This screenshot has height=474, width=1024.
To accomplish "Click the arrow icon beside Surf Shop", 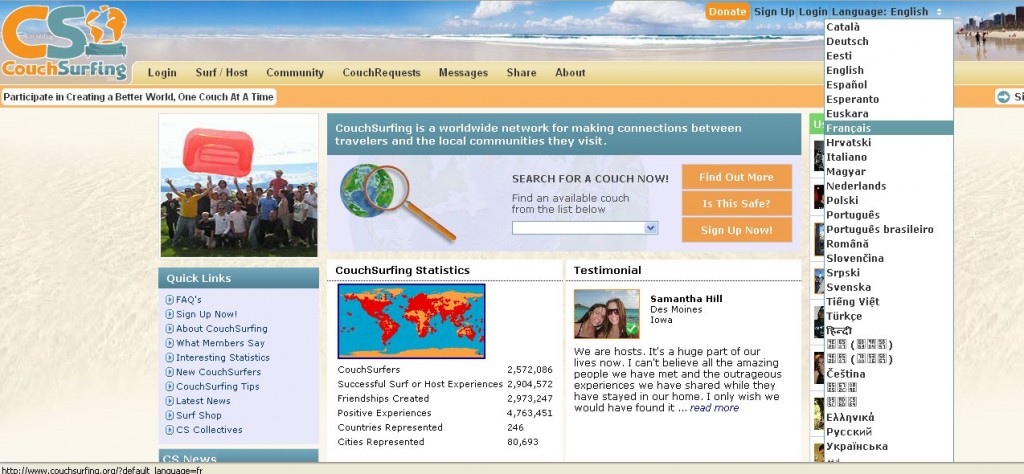I will coord(169,416).
